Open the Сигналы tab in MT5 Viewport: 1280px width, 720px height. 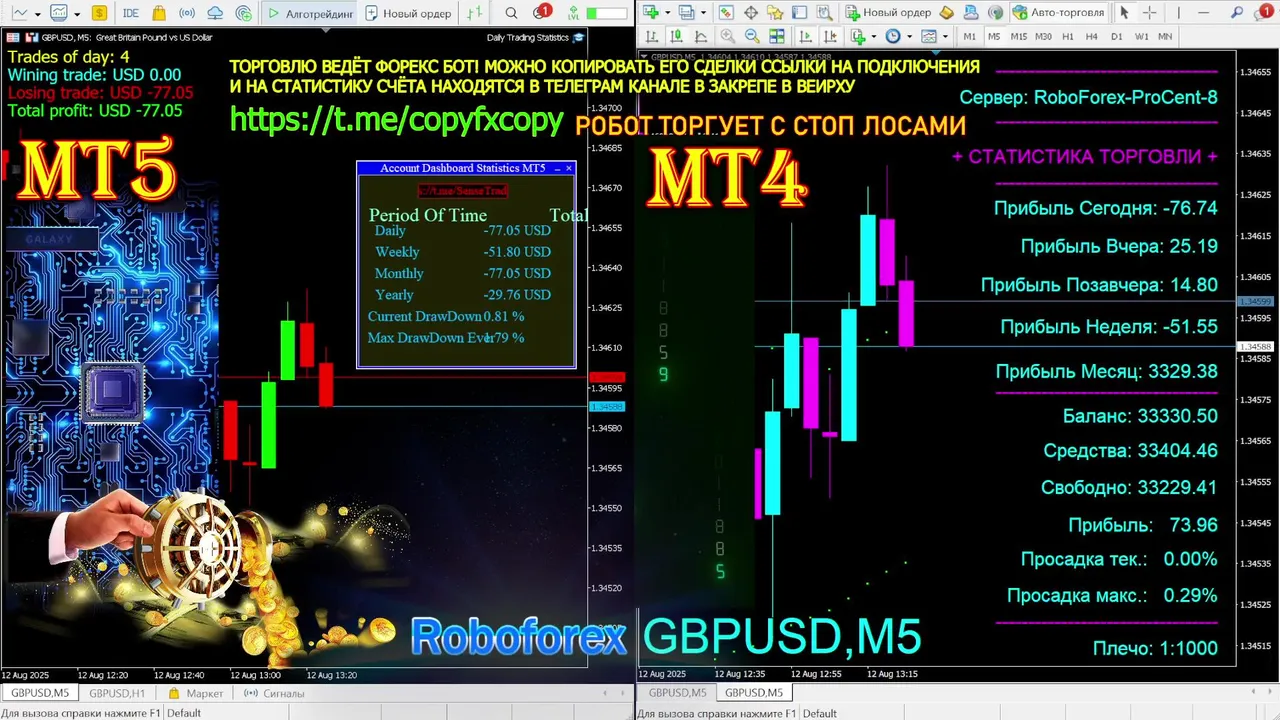tap(275, 693)
